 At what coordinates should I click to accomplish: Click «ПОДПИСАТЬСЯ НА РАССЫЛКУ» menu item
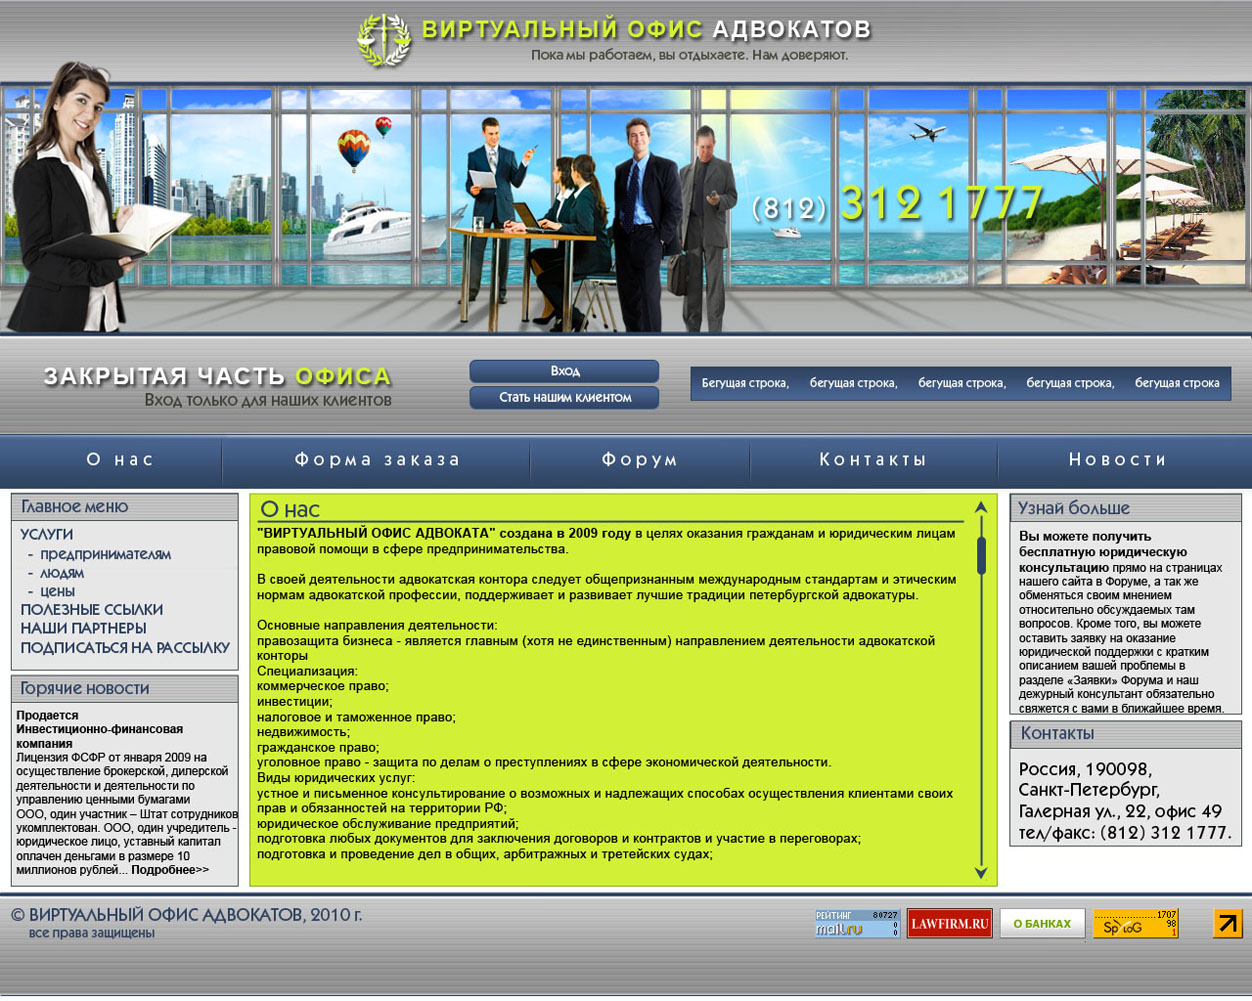coord(125,648)
